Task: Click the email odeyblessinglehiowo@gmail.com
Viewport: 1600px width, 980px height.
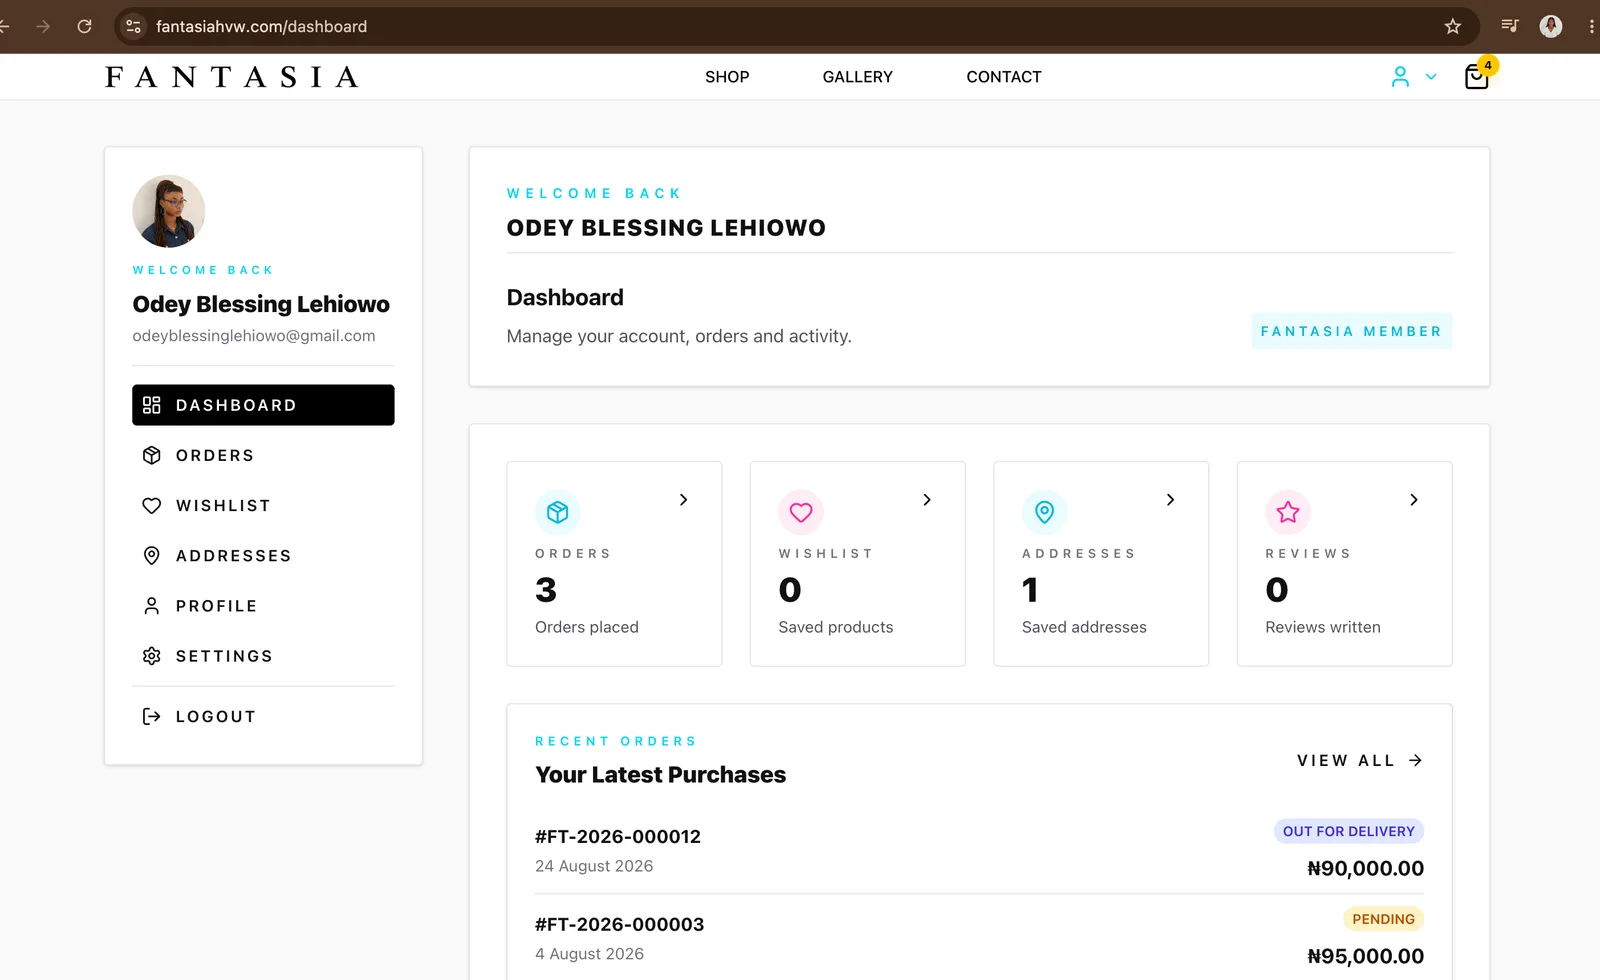Action: (x=254, y=336)
